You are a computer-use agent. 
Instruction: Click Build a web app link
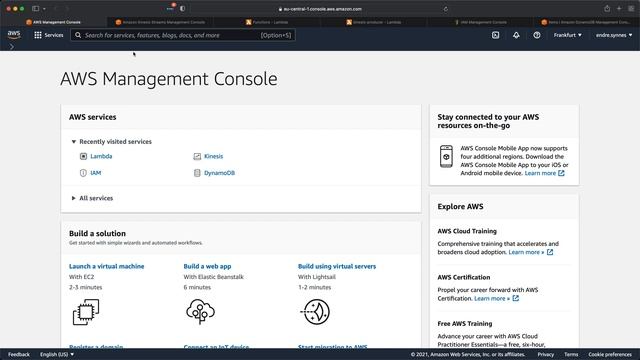pos(207,266)
